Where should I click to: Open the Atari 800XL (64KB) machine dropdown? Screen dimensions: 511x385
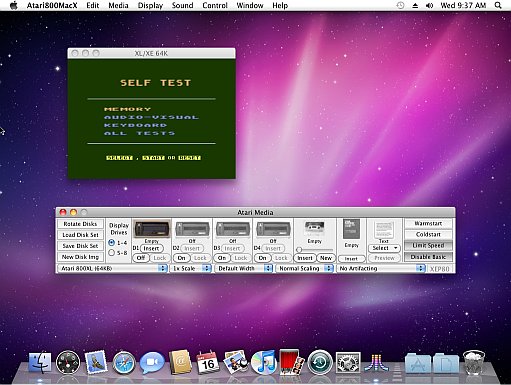point(113,268)
